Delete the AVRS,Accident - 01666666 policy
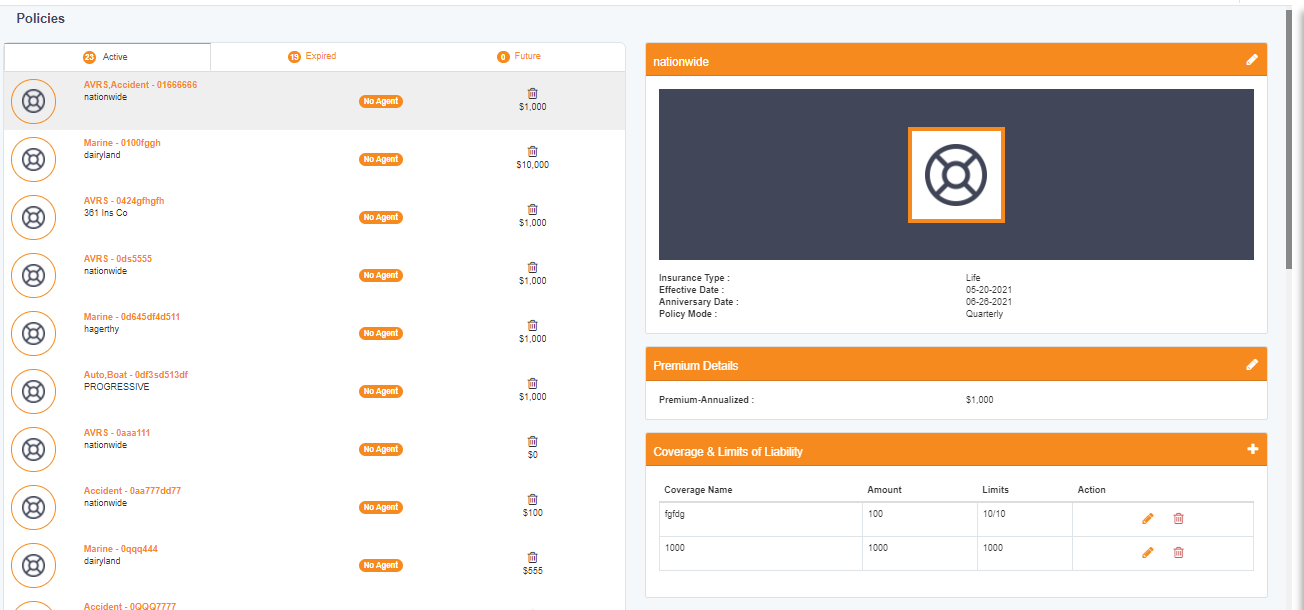The image size is (1304, 610). pyautogui.click(x=532, y=93)
